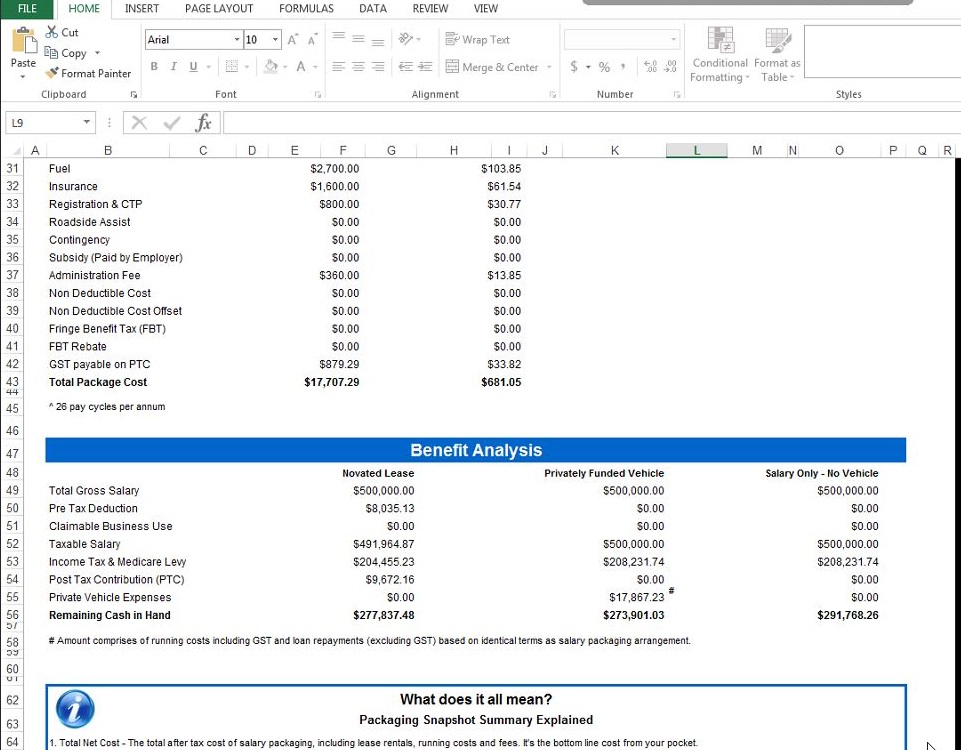Align text right
Image resolution: width=961 pixels, height=750 pixels.
point(379,67)
